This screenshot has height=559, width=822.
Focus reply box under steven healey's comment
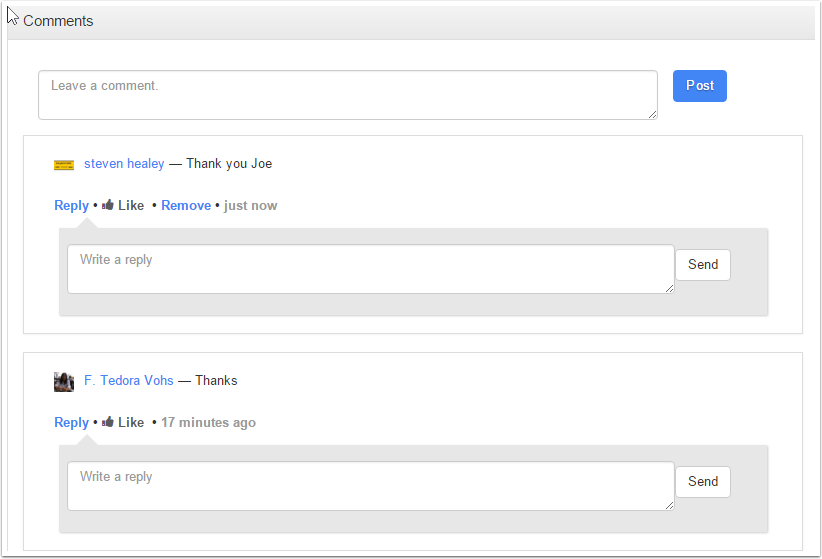coord(370,269)
